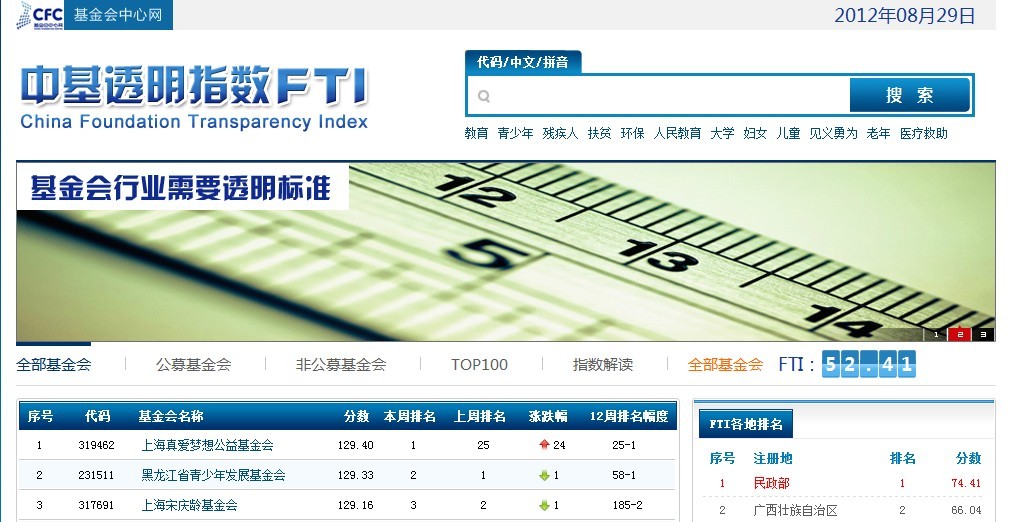
Task: Click the 代码 column header
Action: coord(97,416)
